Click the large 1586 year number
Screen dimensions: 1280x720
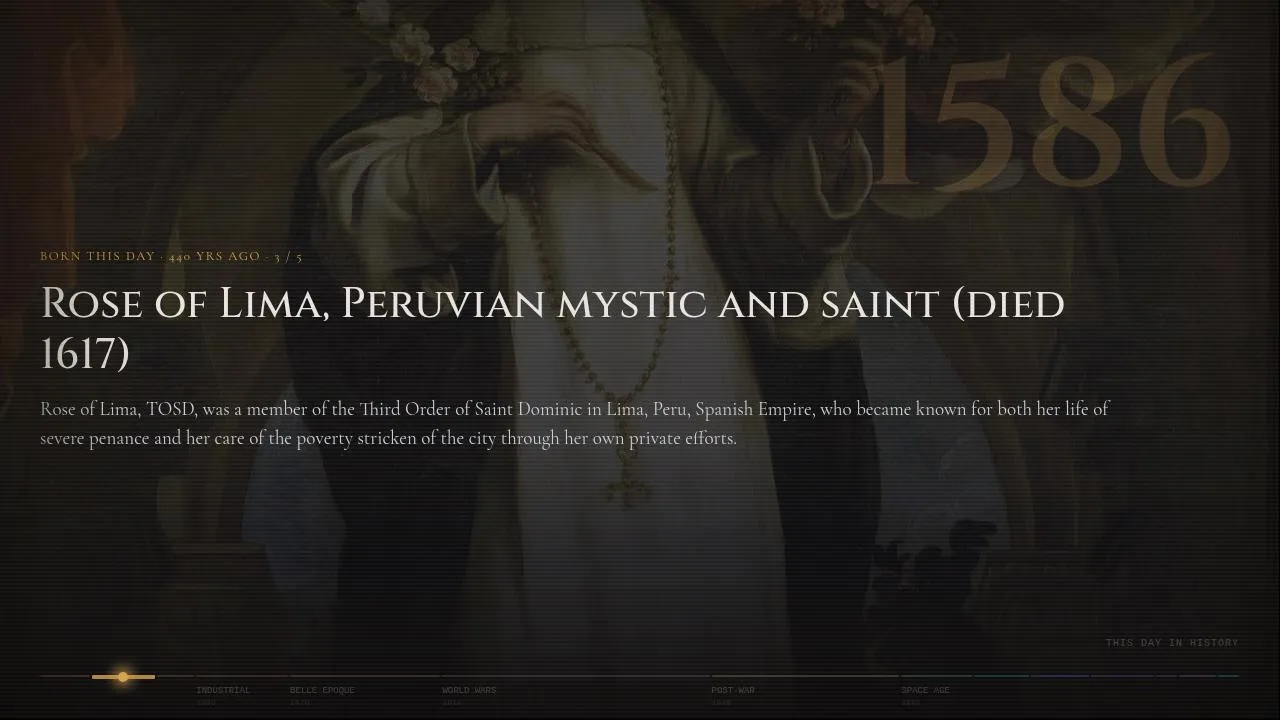1052,121
